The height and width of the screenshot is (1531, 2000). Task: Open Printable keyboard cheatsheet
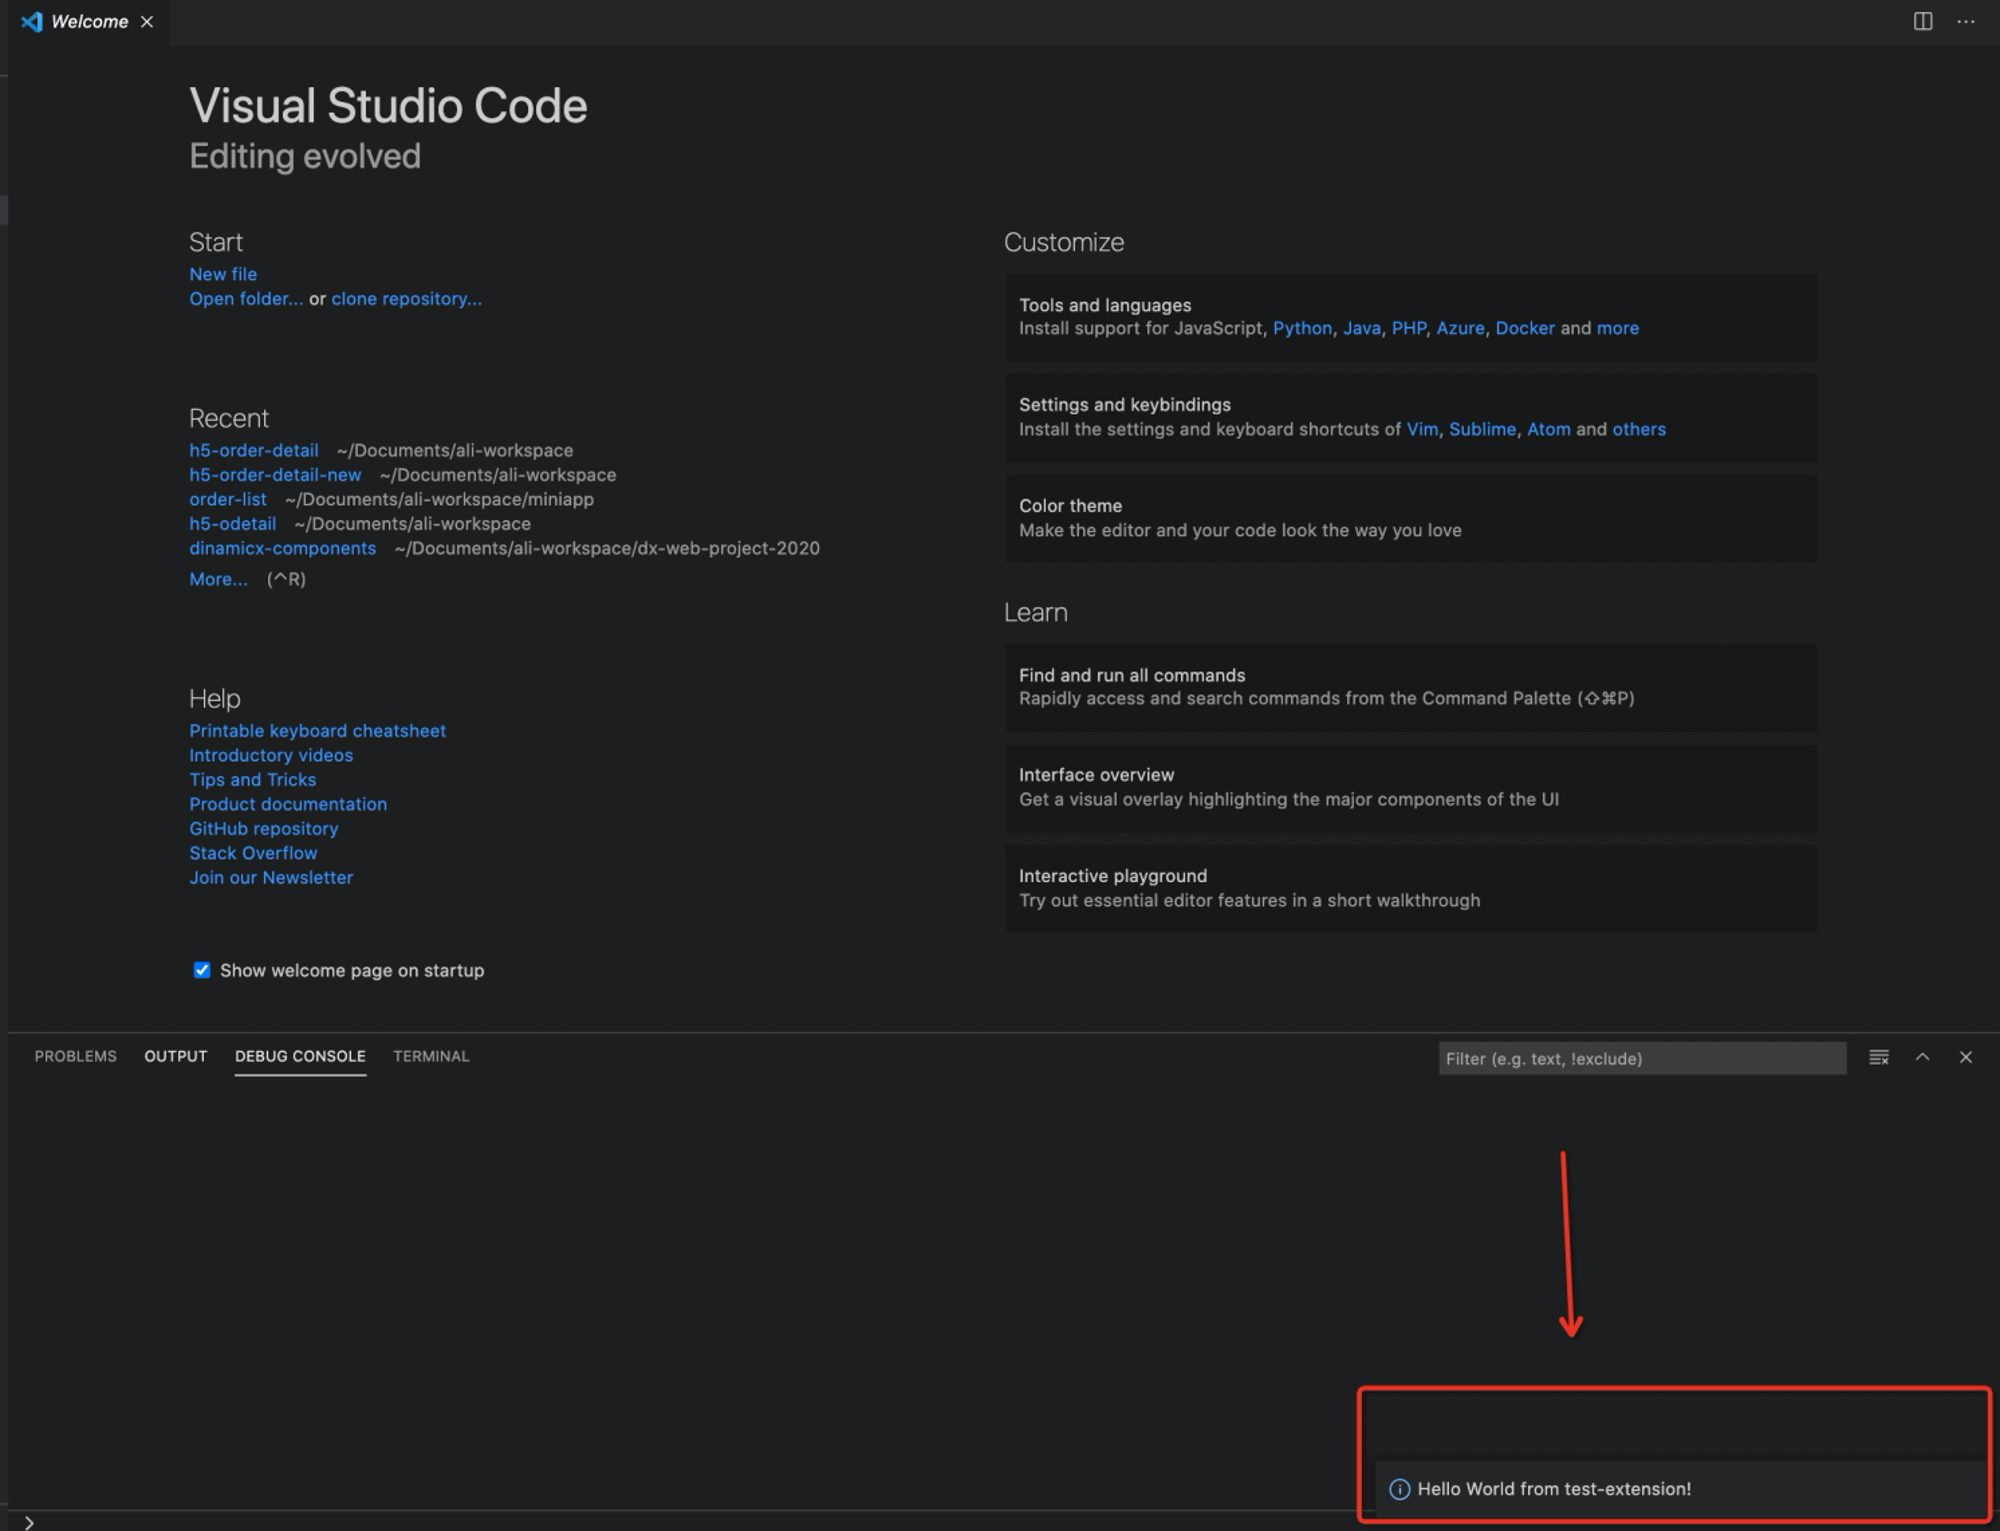(318, 731)
